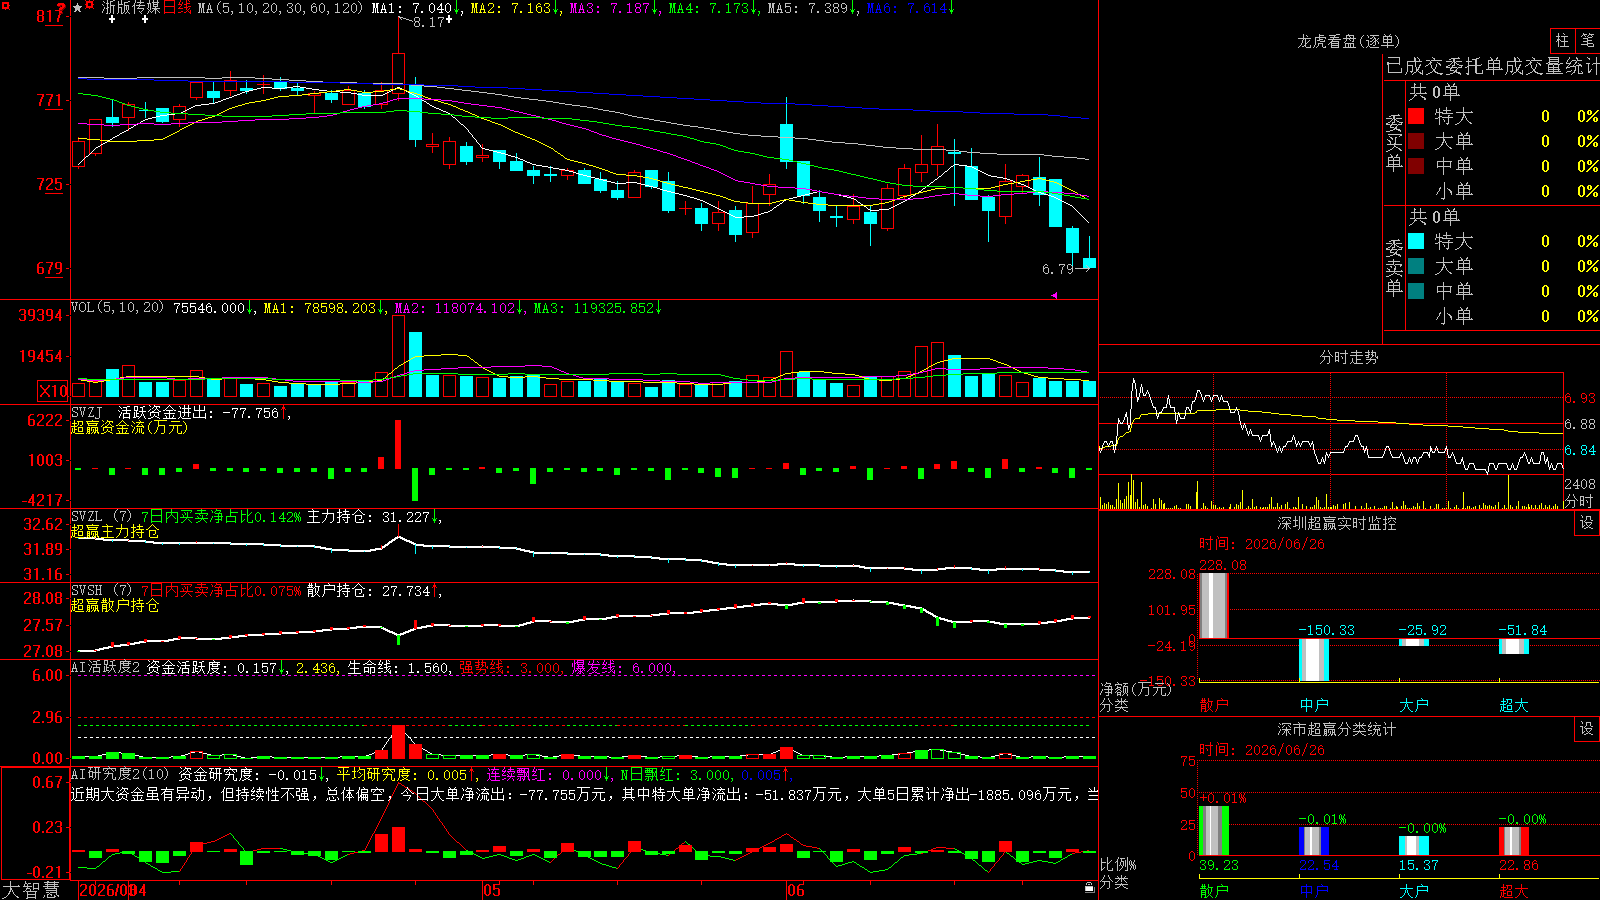Click the 超赢散户持仓 yellow label
Screen dimensions: 1600x900
click(x=115, y=605)
